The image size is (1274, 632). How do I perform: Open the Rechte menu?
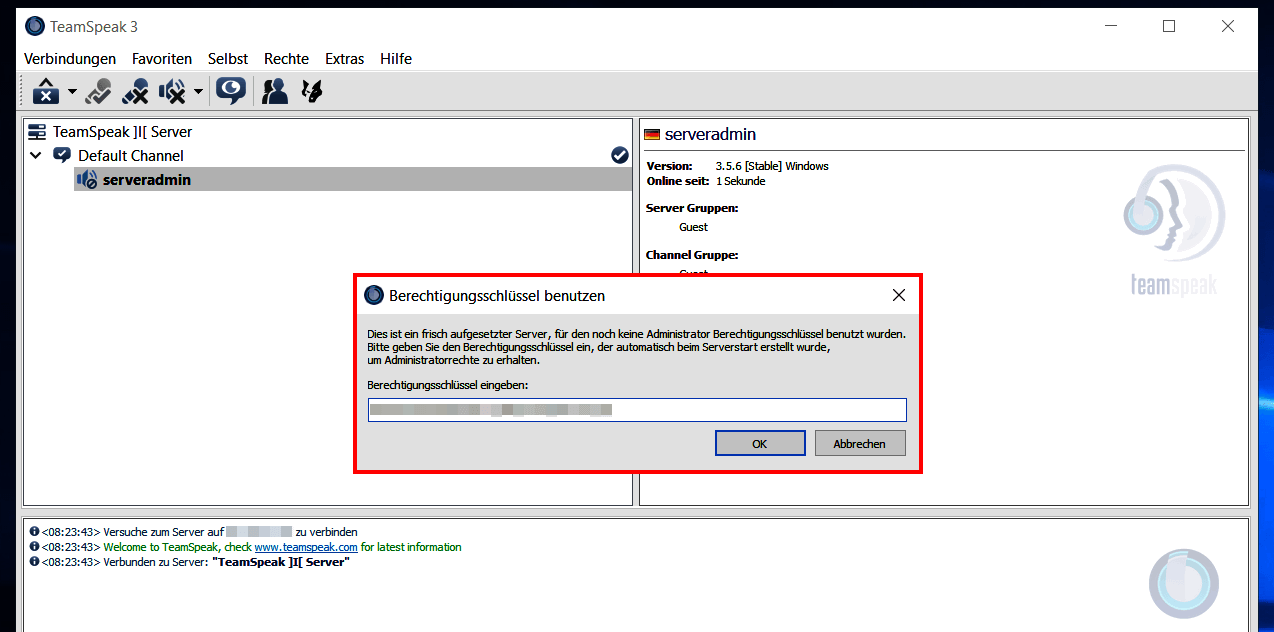286,58
